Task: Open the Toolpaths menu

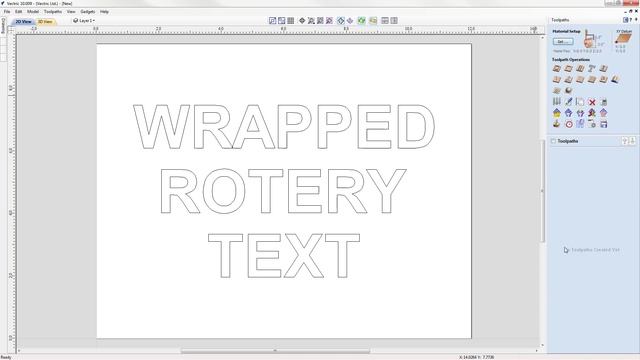Action: (x=53, y=12)
